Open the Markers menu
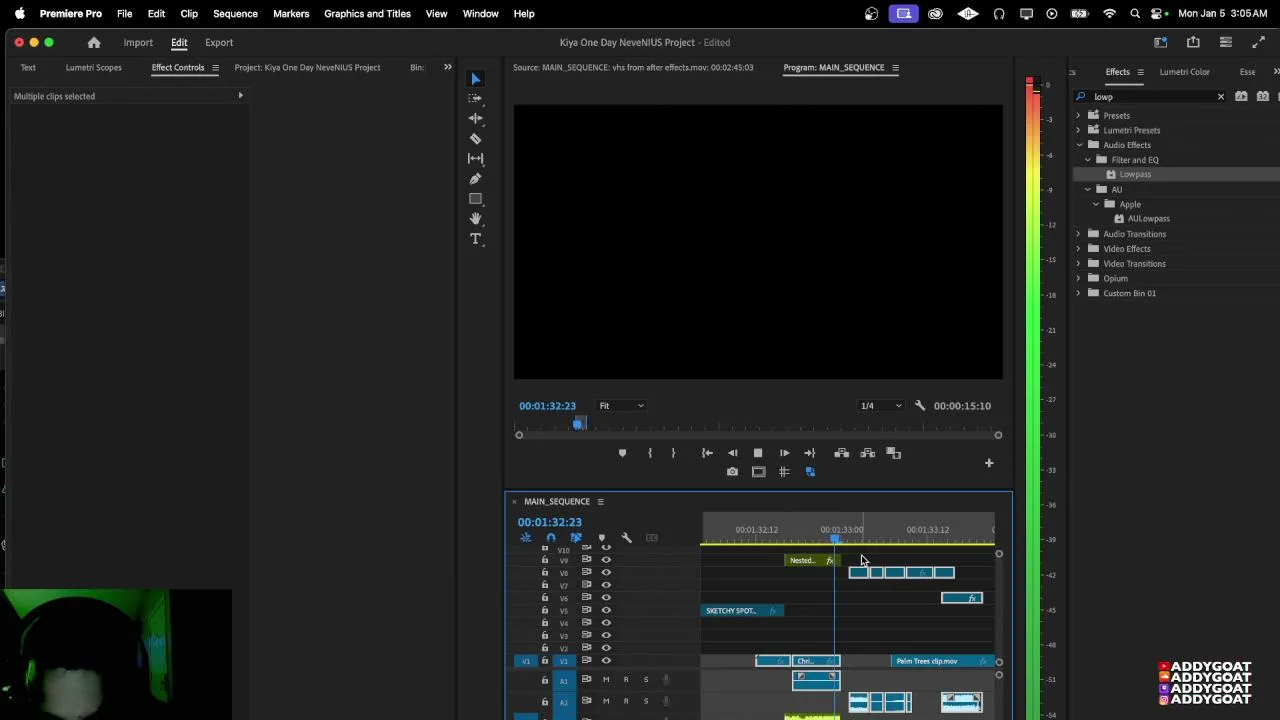 tap(291, 14)
